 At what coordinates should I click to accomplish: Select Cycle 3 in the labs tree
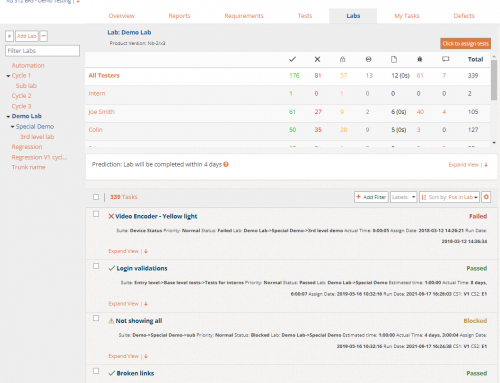point(21,106)
